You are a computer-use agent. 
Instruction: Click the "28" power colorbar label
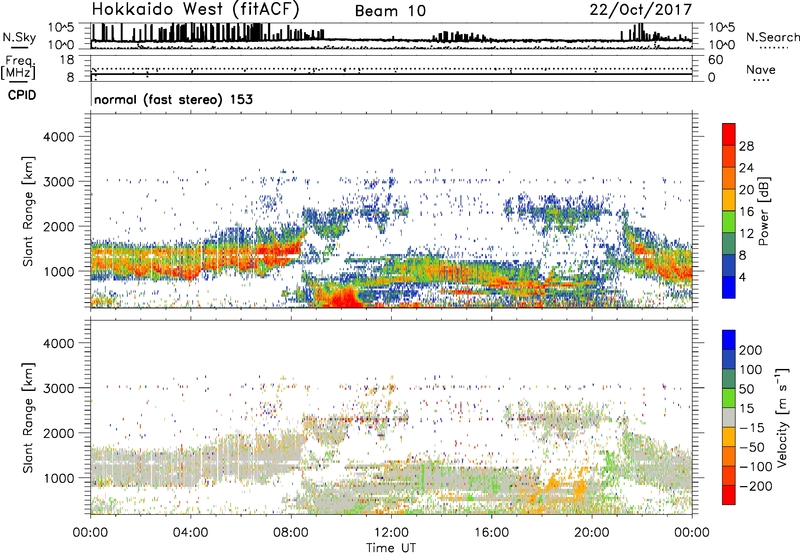[x=746, y=146]
